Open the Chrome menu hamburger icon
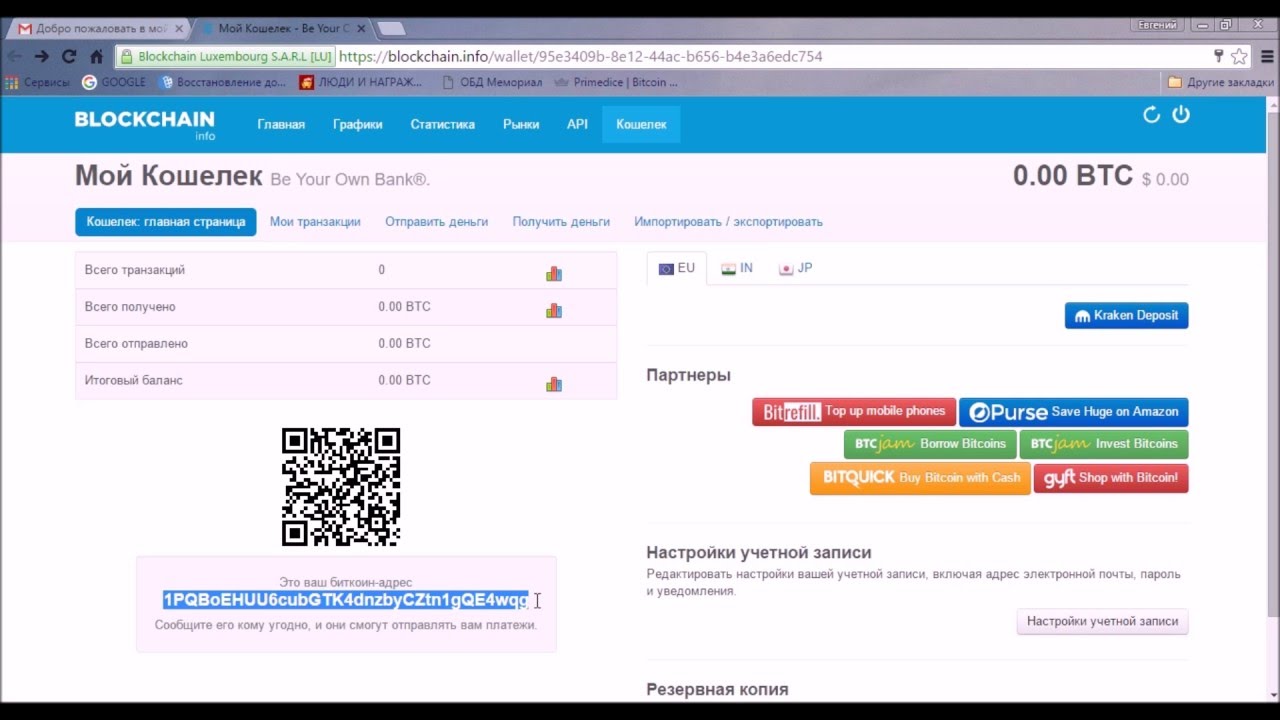 [x=1267, y=56]
